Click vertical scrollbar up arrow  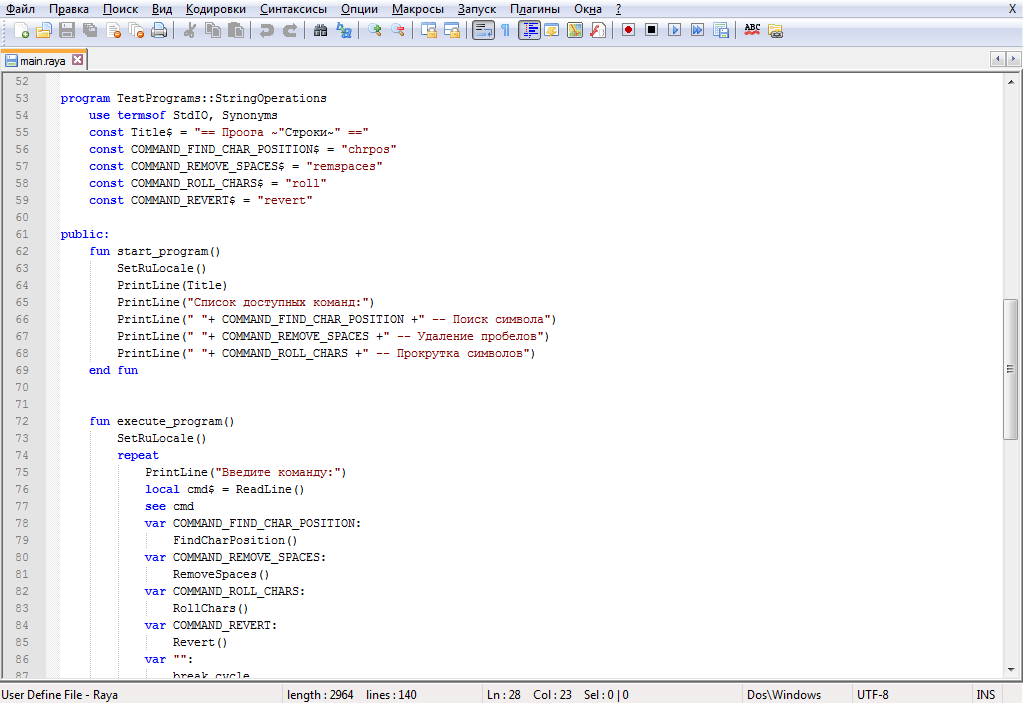click(x=1011, y=82)
